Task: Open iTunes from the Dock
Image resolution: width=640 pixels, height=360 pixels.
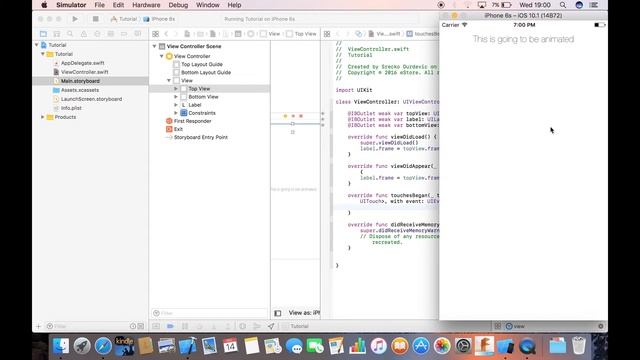Action: tap(378, 346)
